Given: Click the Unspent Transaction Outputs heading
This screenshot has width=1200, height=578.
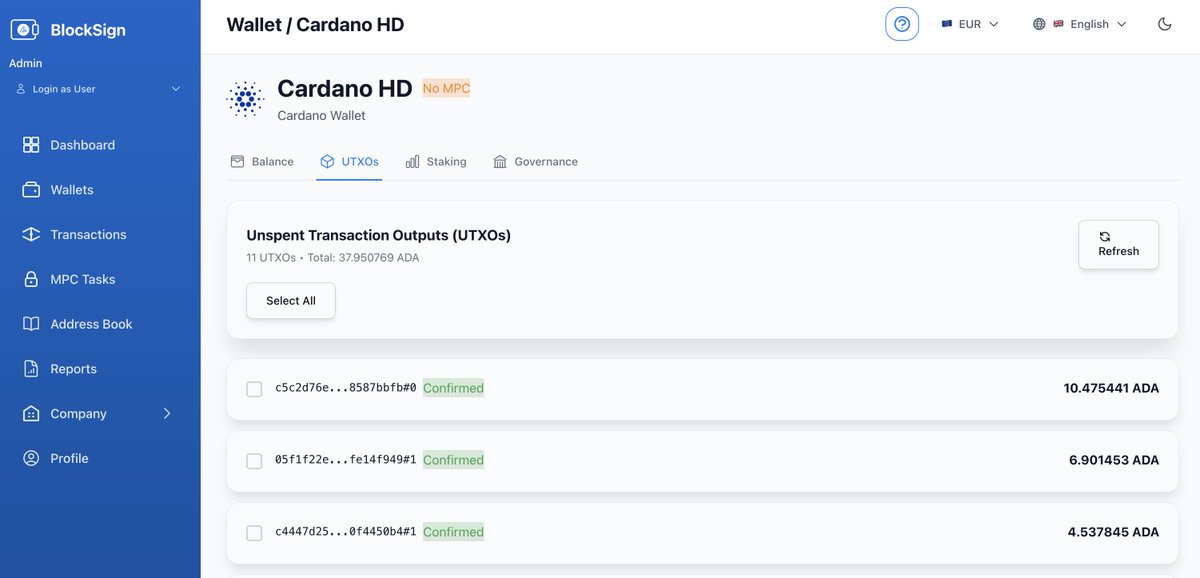Looking at the screenshot, I should (x=379, y=236).
